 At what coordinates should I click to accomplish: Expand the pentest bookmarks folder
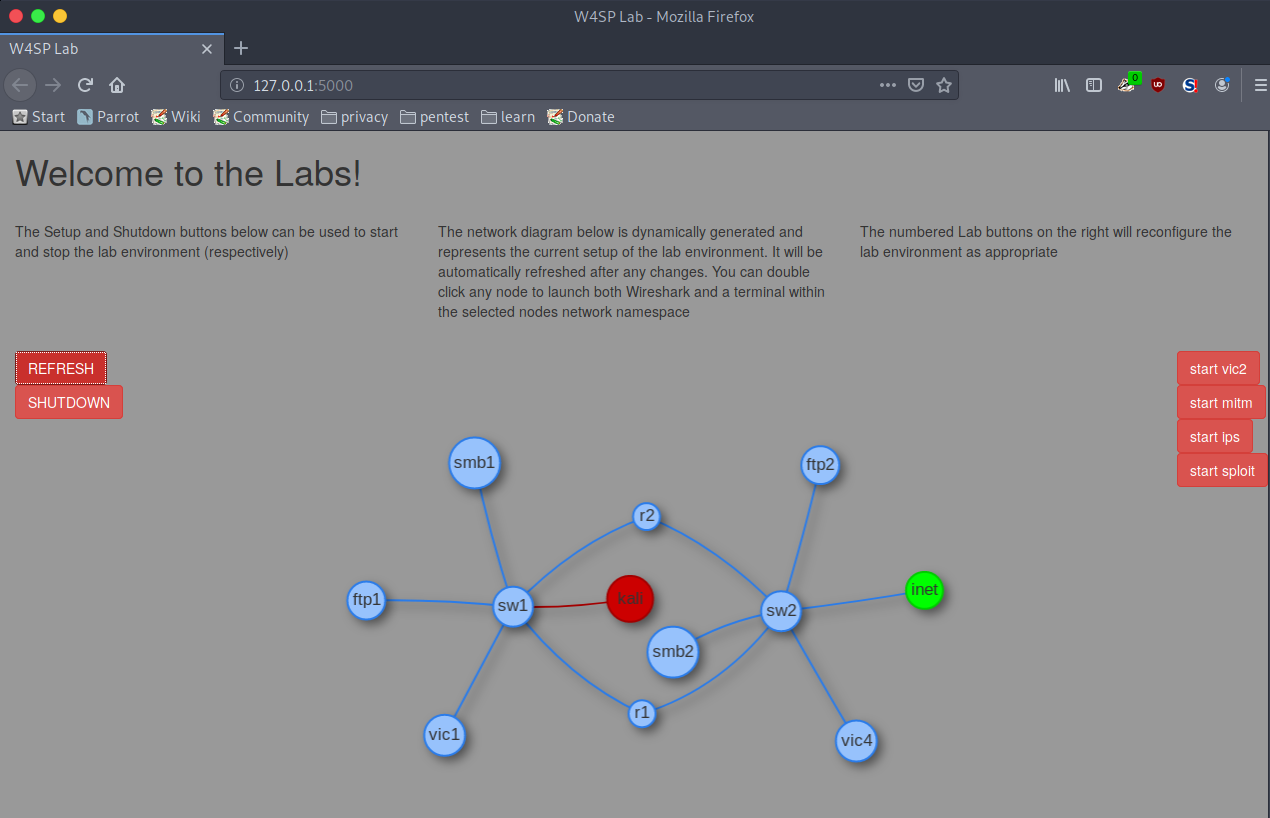434,117
